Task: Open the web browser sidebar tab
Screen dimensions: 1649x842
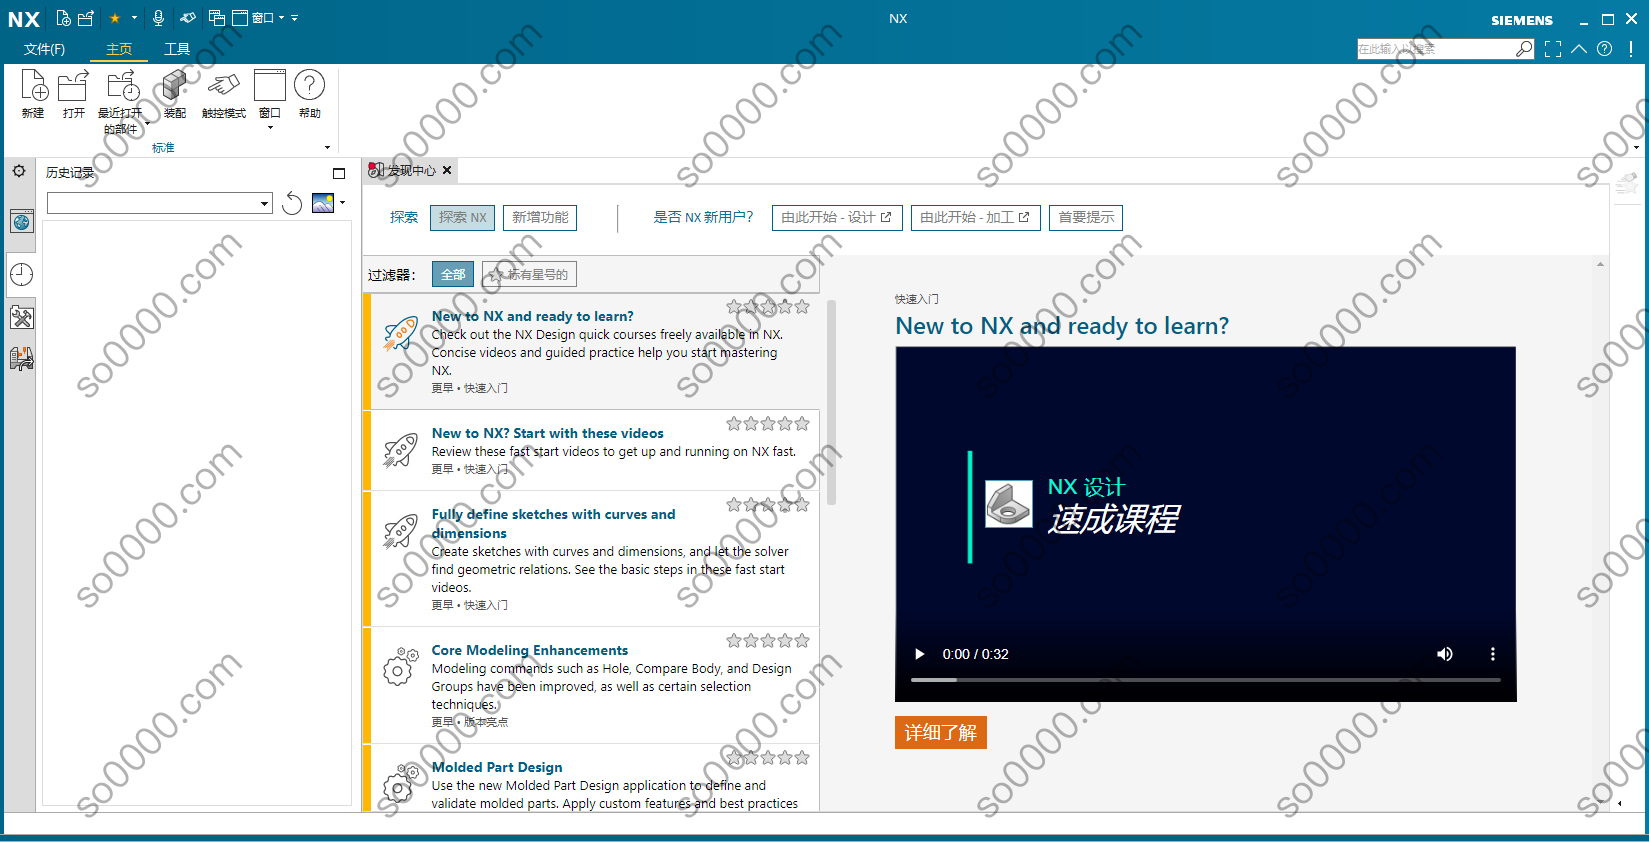Action: 22,221
